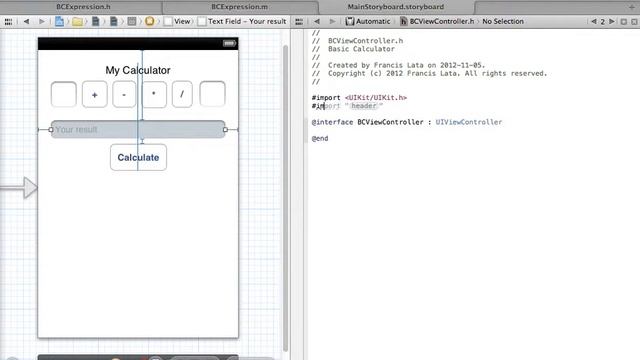Add another assistant editor pane
Screen dimensions: 640x360
coord(624,22)
